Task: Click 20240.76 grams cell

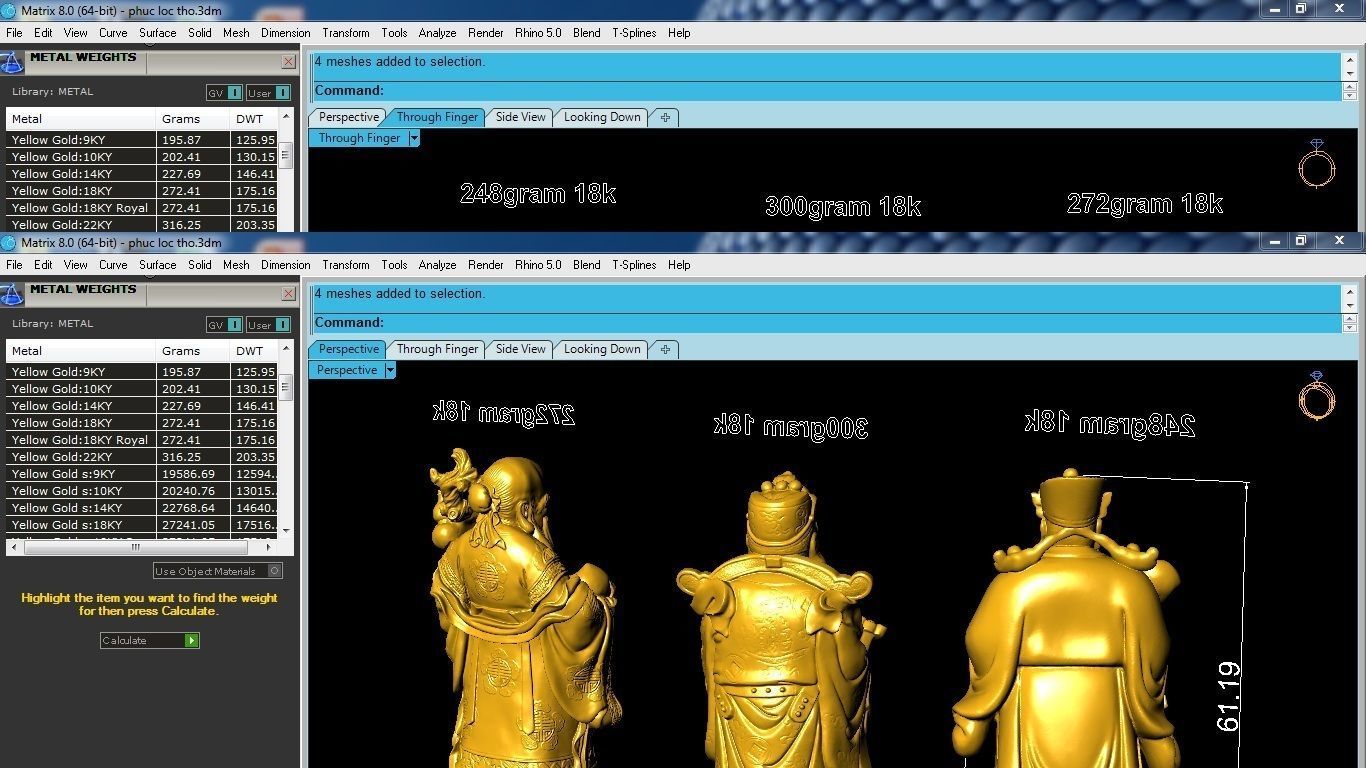Action: click(x=193, y=491)
